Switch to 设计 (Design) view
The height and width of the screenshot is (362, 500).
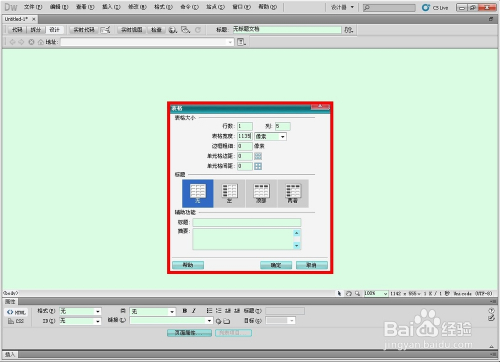tap(54, 30)
